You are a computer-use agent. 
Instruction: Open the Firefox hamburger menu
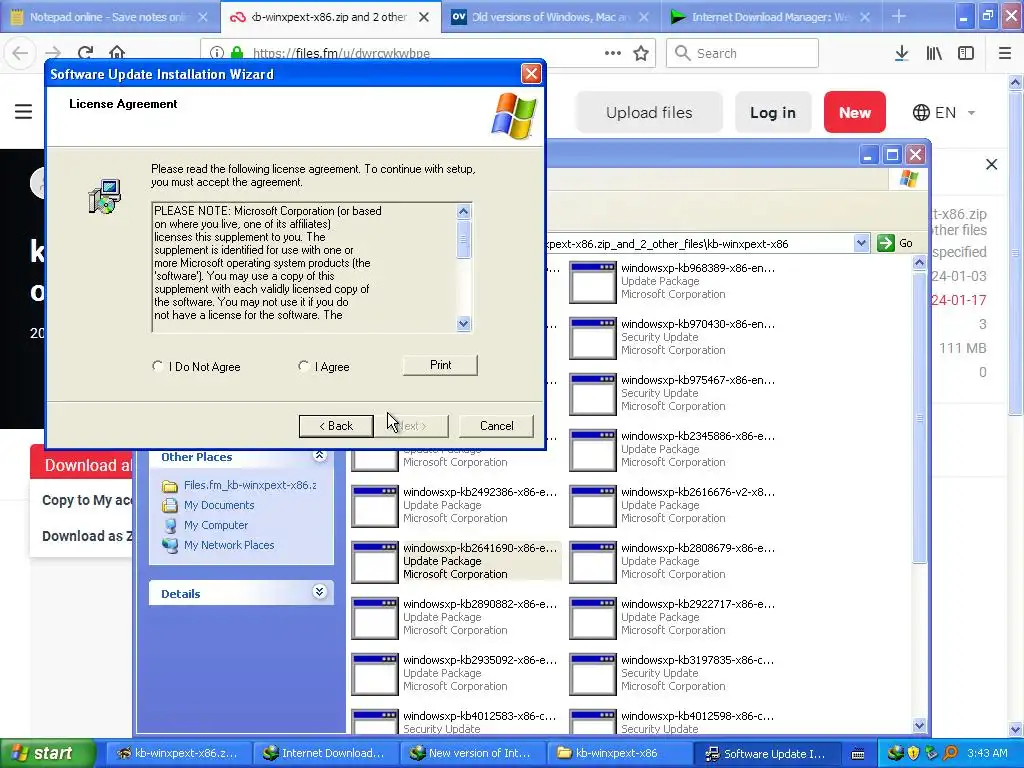tap(1005, 53)
